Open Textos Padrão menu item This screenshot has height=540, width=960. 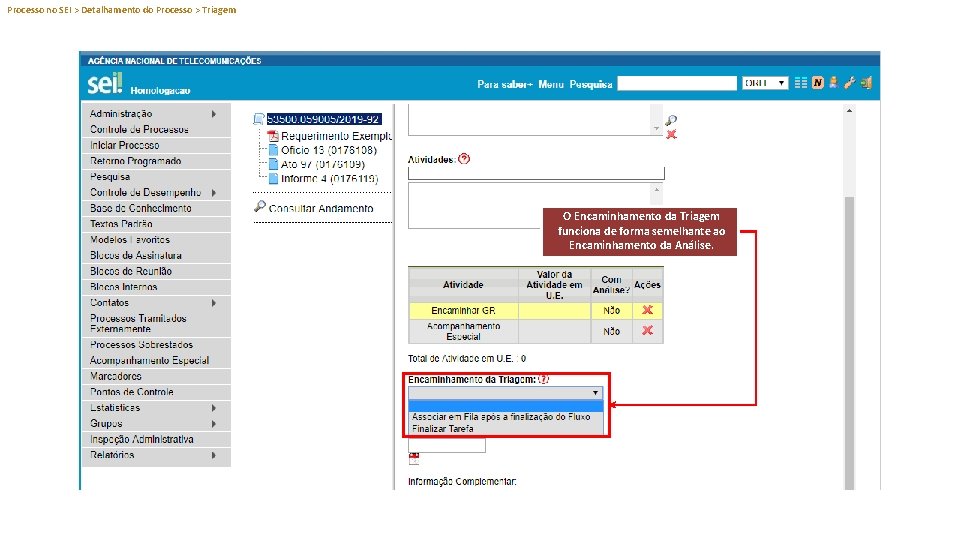pyautogui.click(x=156, y=224)
